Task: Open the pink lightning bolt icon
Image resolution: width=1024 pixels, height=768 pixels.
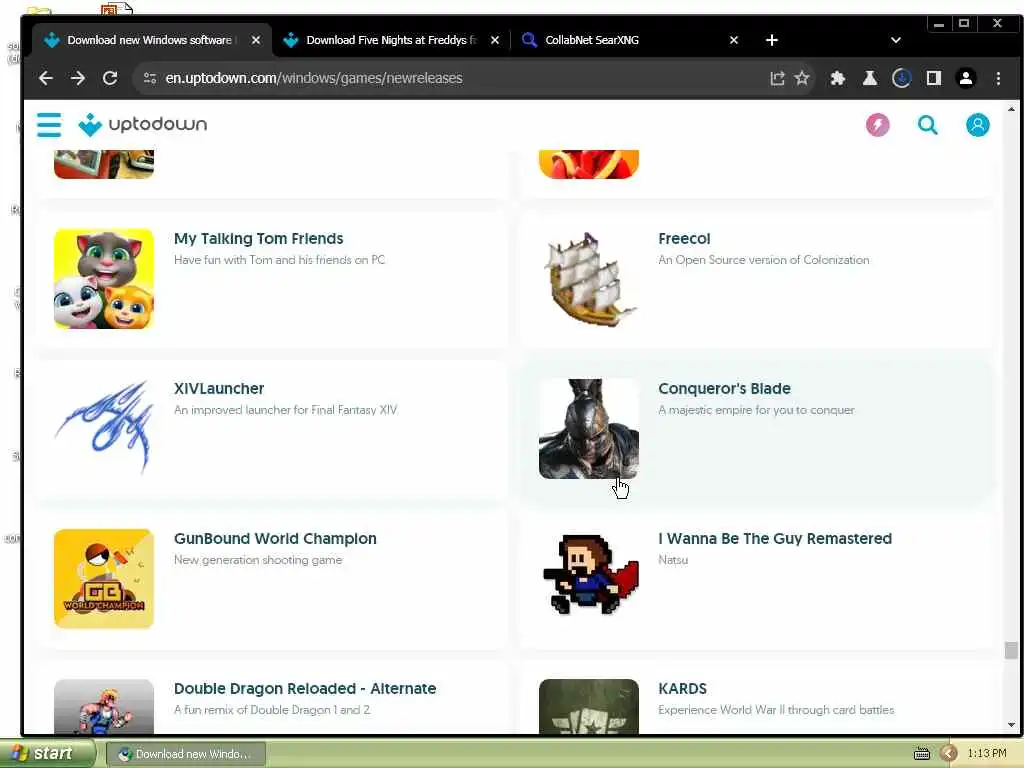Action: pos(877,125)
